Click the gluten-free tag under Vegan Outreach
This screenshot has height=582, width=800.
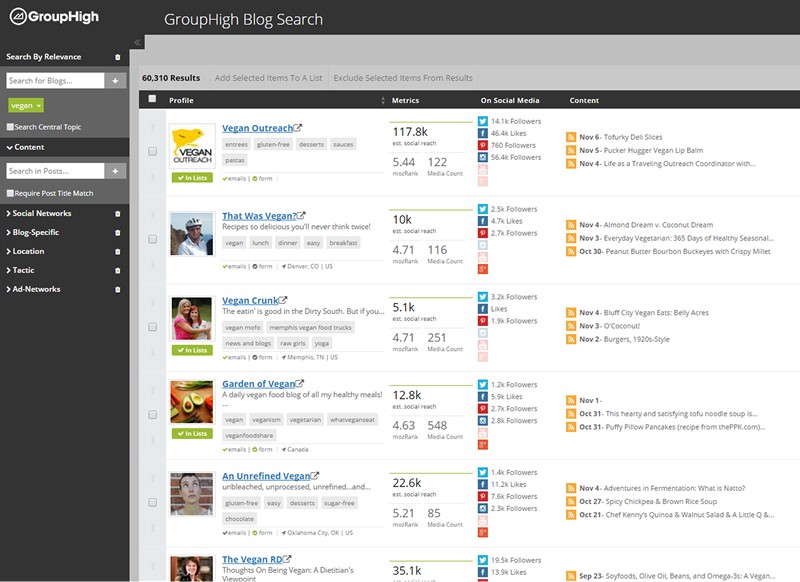[x=273, y=144]
